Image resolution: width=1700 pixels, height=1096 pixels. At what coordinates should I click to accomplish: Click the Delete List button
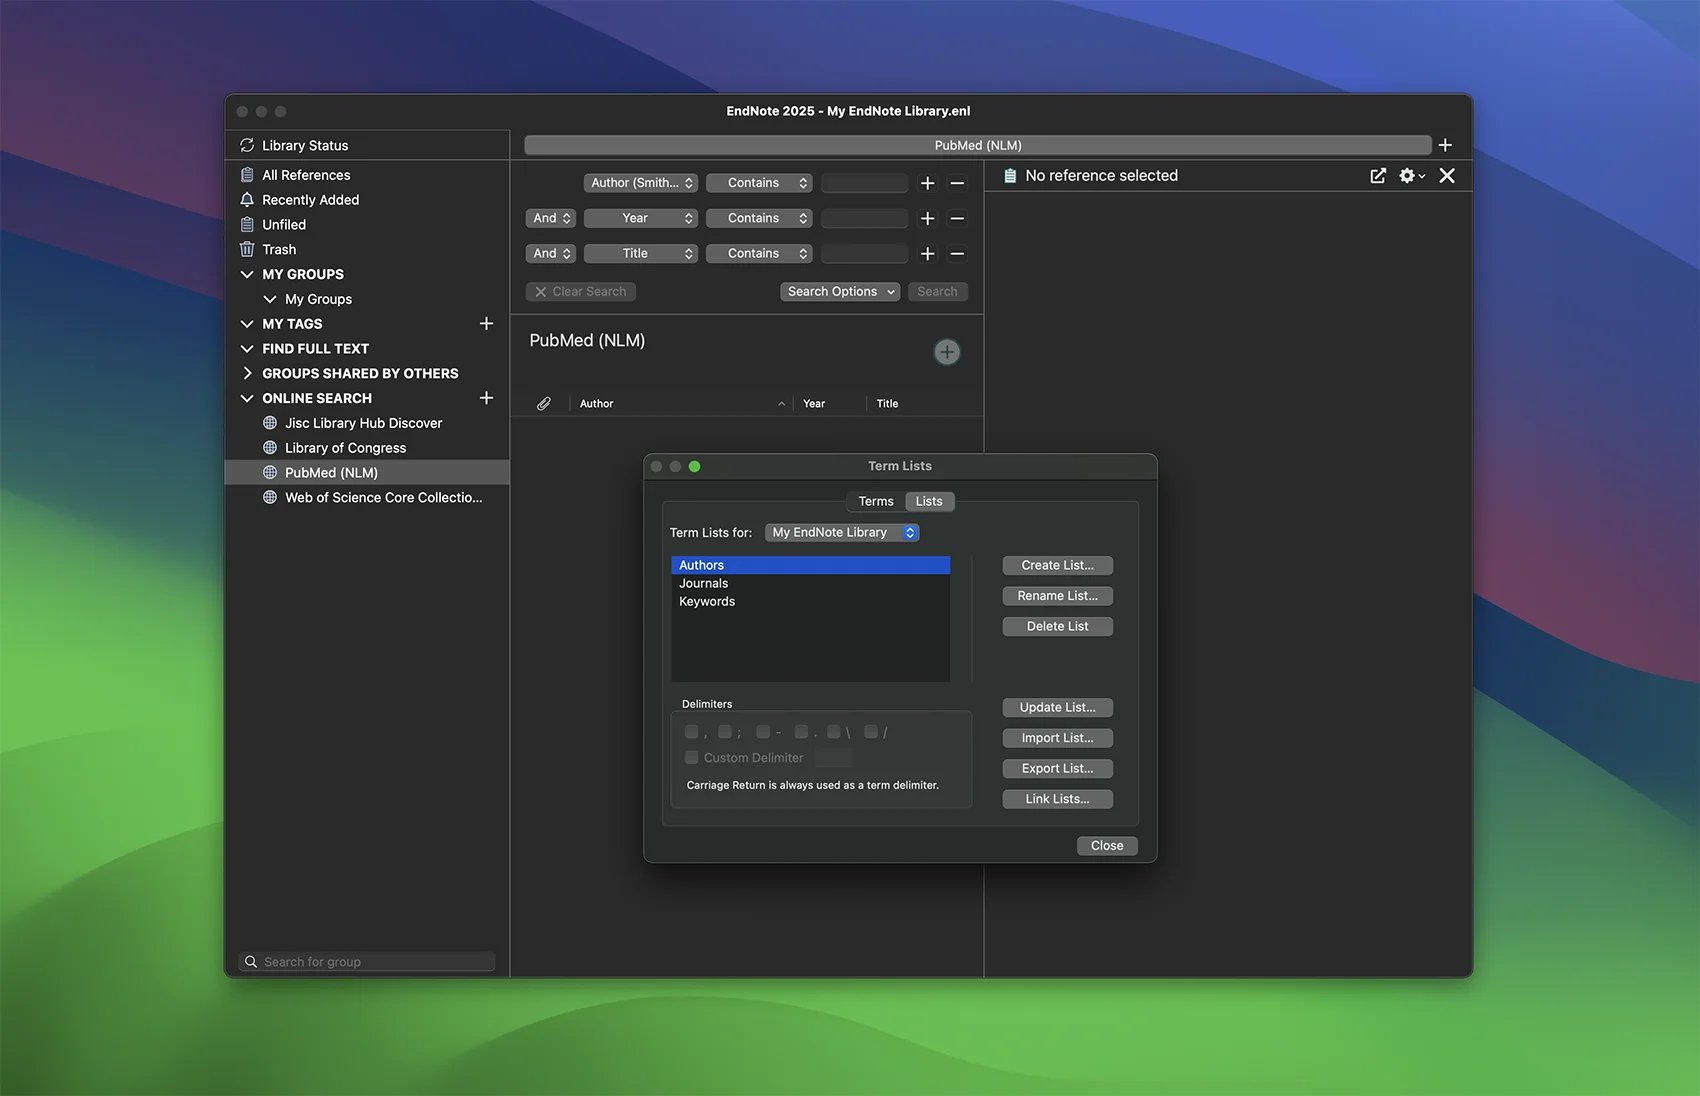pyautogui.click(x=1058, y=627)
